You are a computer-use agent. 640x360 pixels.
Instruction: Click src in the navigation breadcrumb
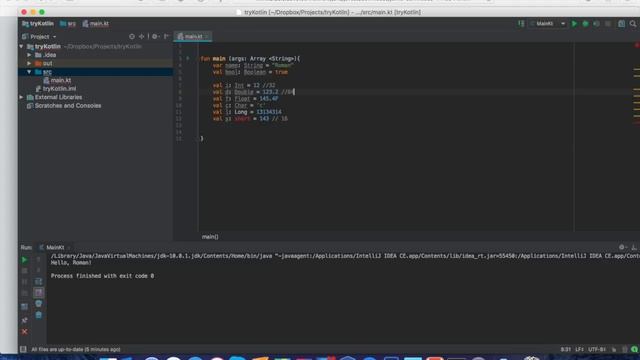[68, 24]
